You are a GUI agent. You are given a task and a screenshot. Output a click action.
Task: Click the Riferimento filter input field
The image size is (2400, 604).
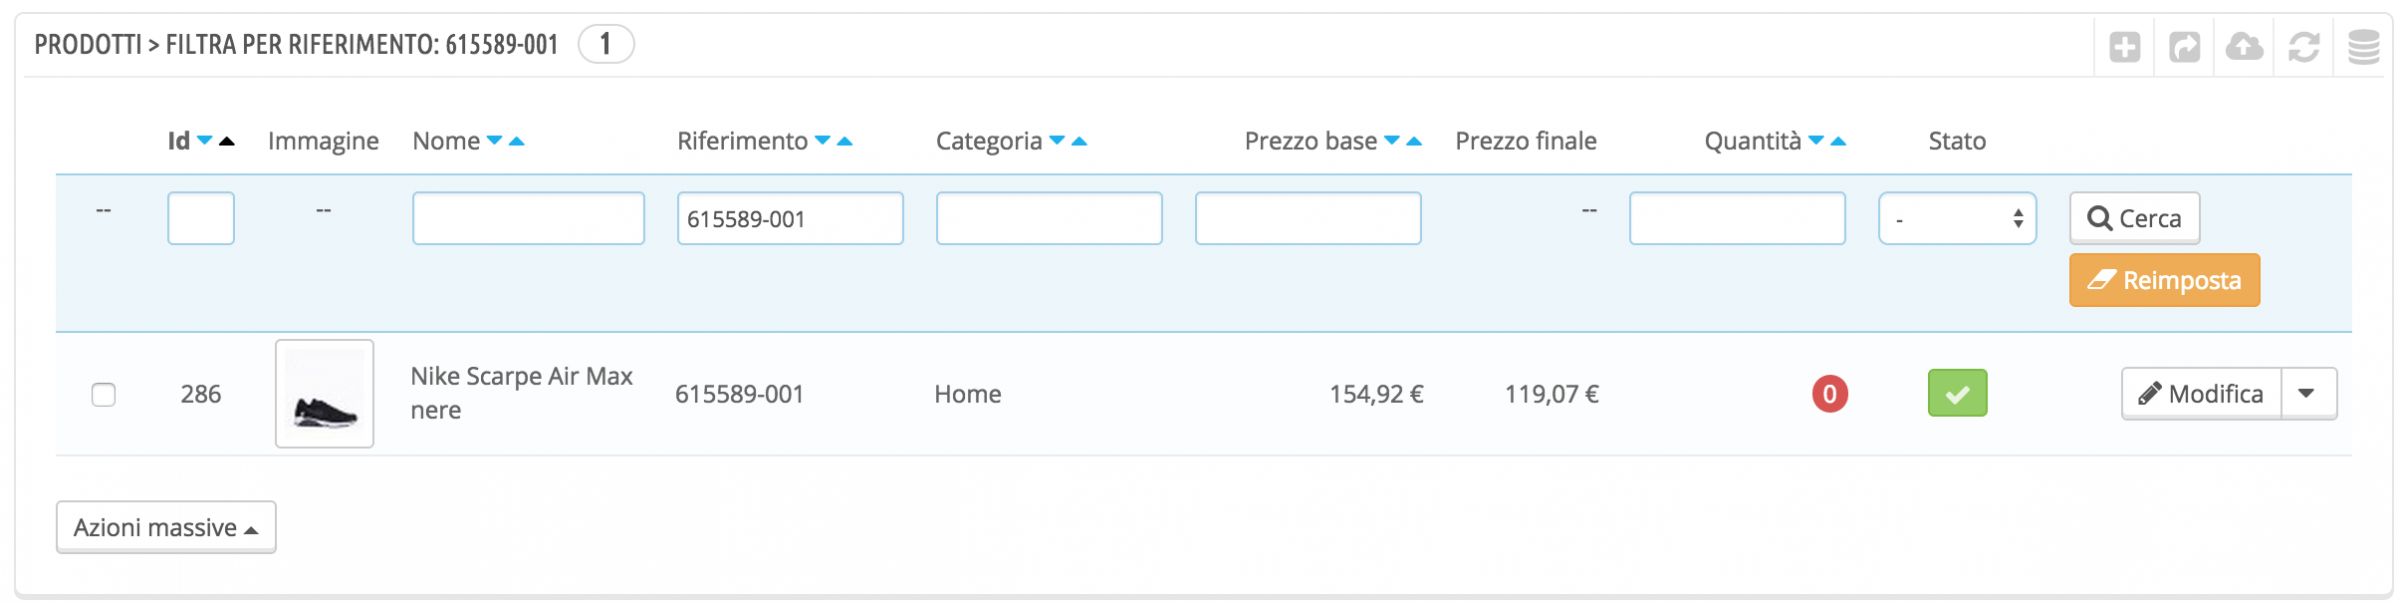[790, 218]
